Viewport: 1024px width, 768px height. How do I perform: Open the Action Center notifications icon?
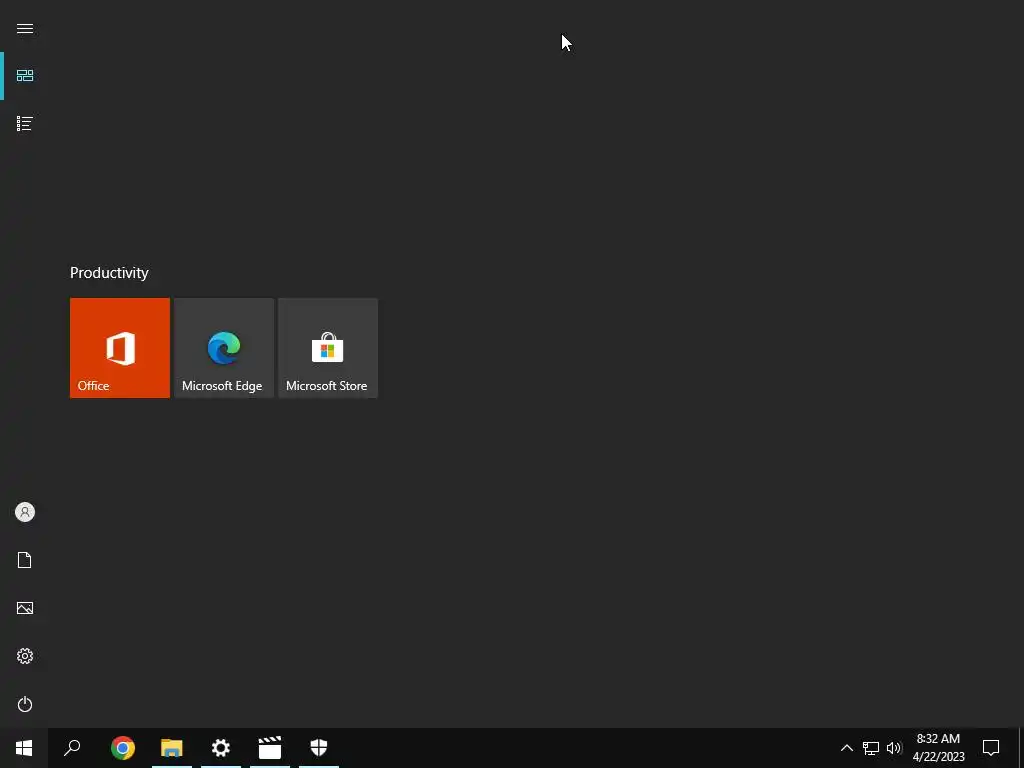[x=991, y=748]
